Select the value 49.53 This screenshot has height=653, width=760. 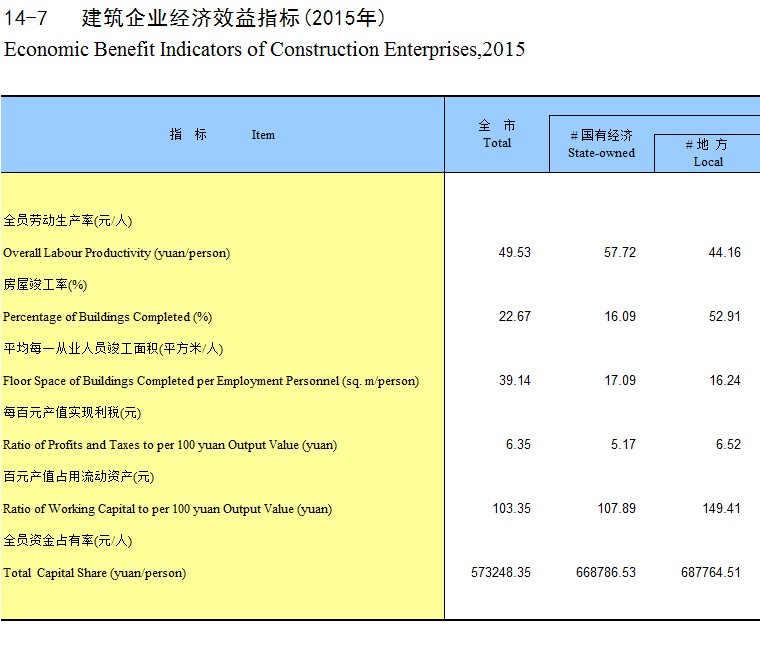[x=515, y=253]
